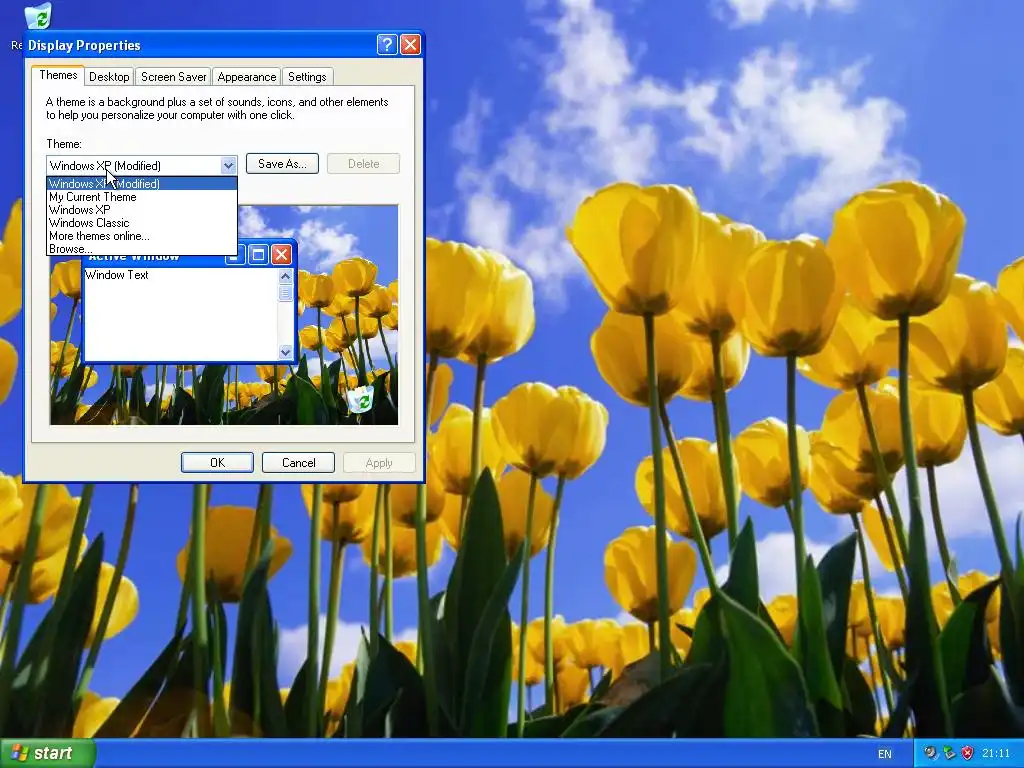Click the Delete theme button
This screenshot has width=1024, height=768.
pyautogui.click(x=363, y=164)
